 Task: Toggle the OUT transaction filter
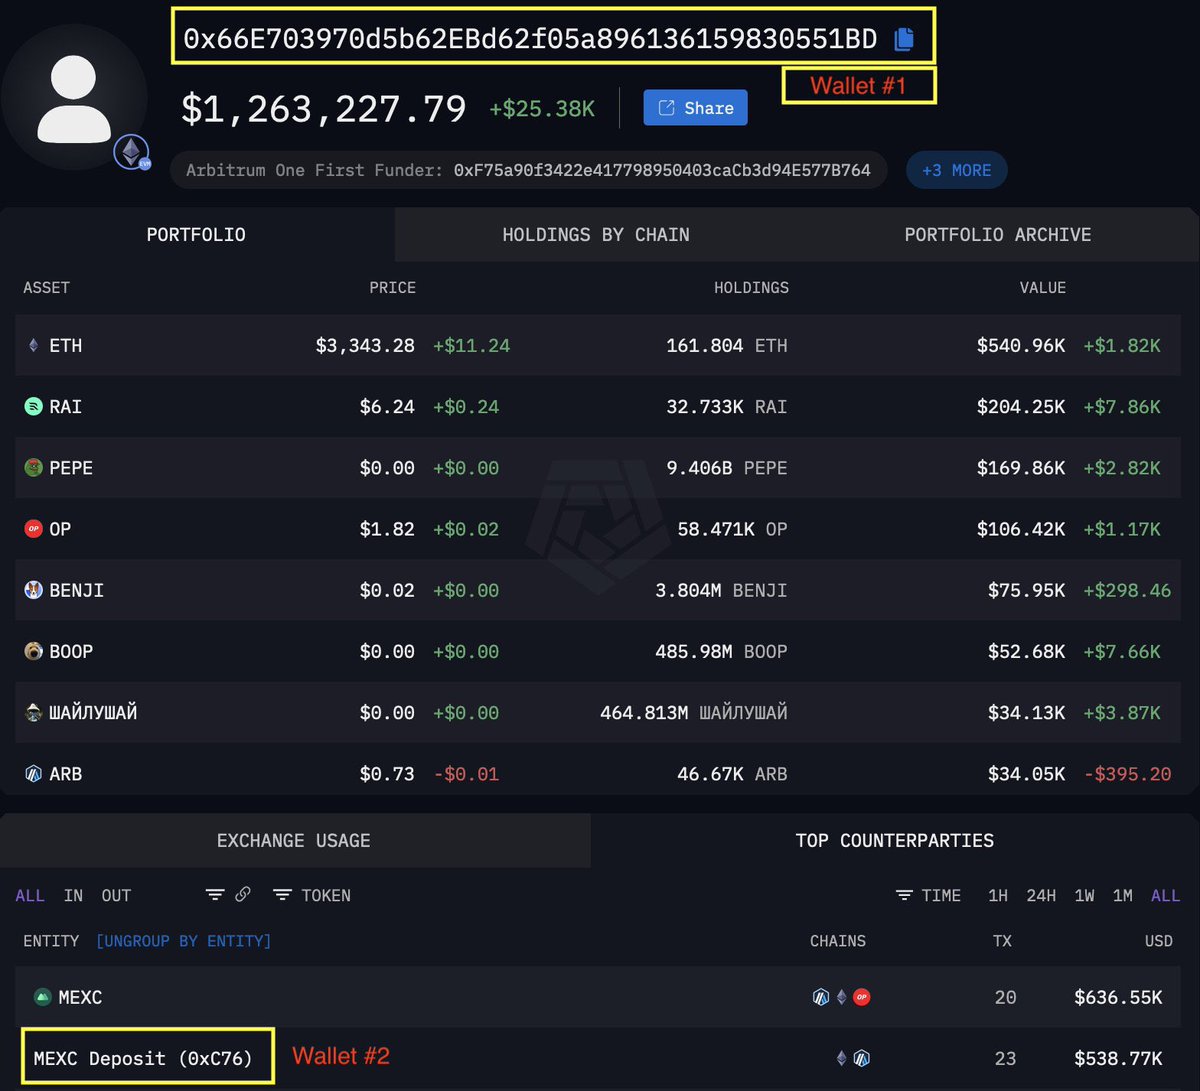(x=116, y=896)
